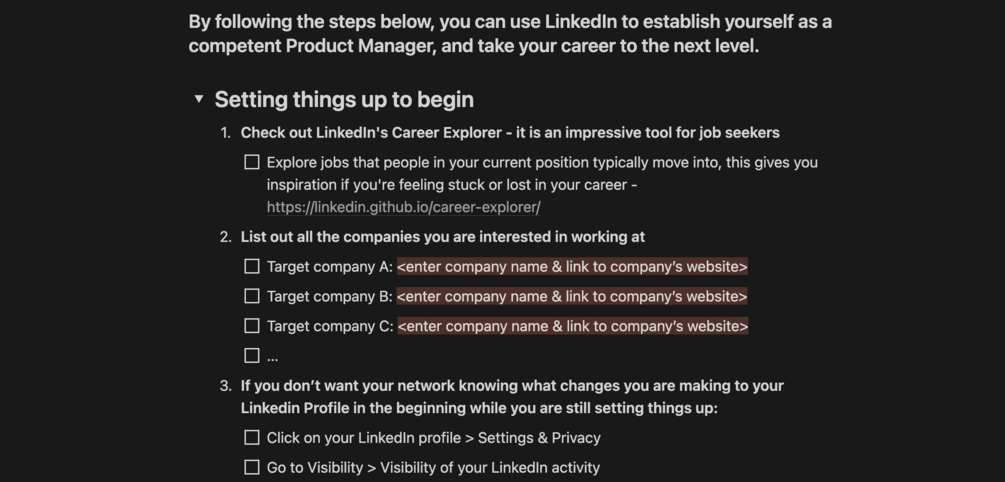Tick the Target company B checkbox
The width and height of the screenshot is (1005, 482).
point(252,296)
